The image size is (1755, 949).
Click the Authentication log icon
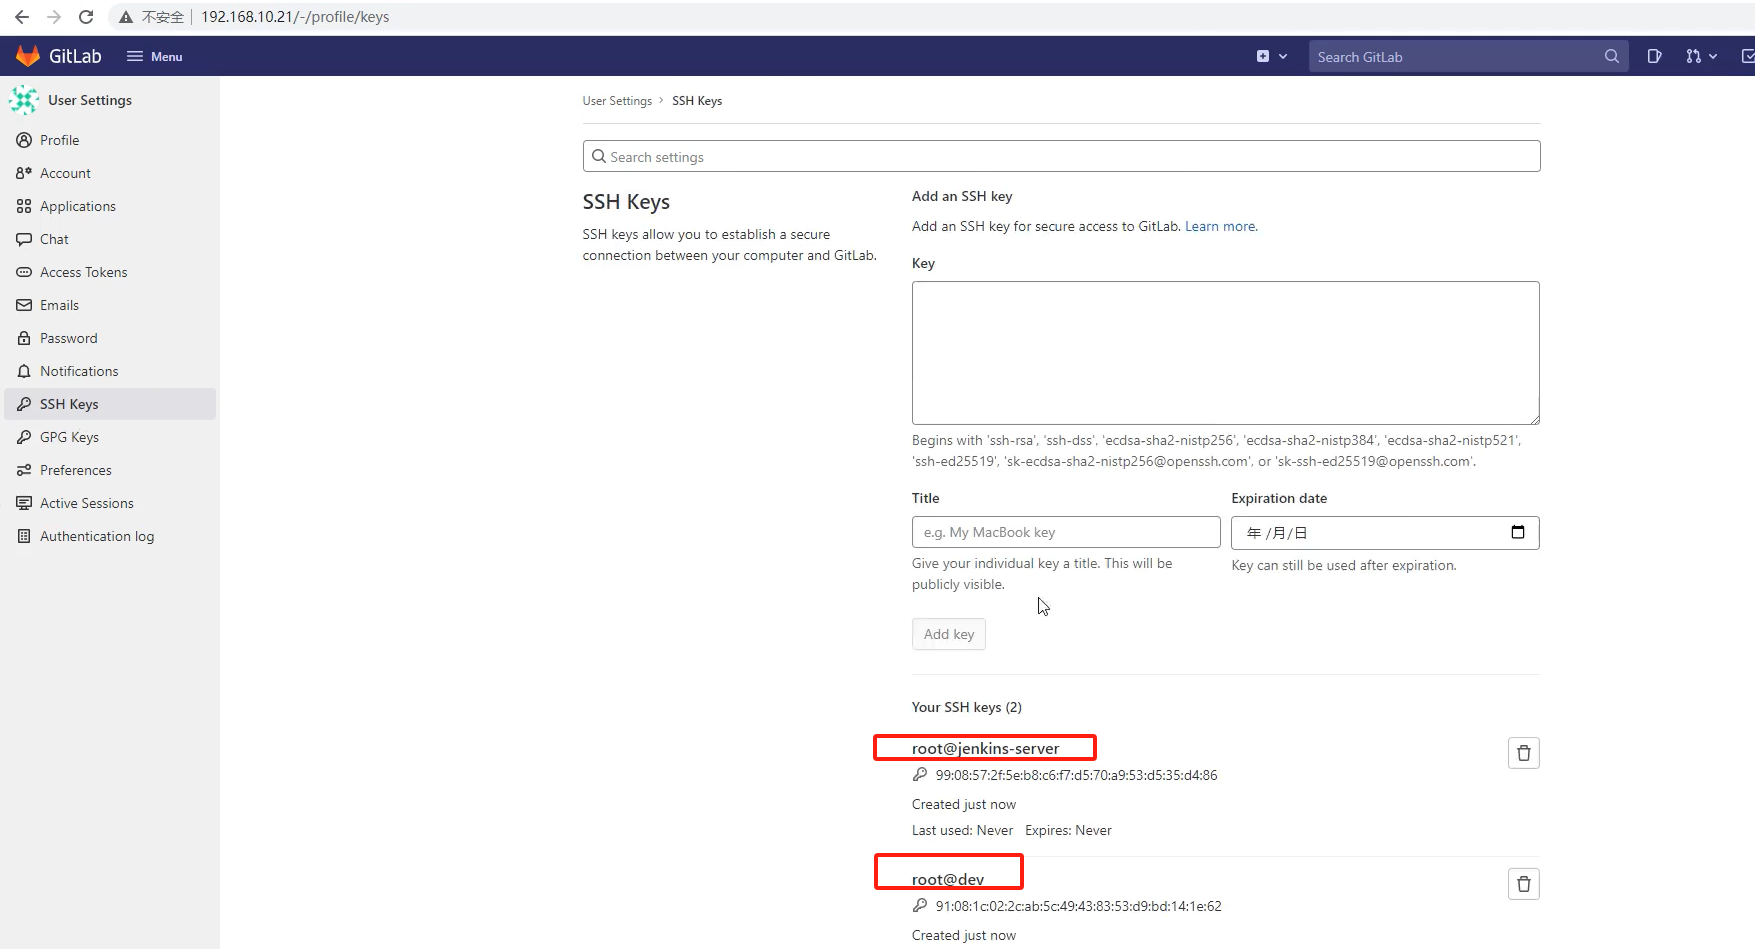(24, 536)
